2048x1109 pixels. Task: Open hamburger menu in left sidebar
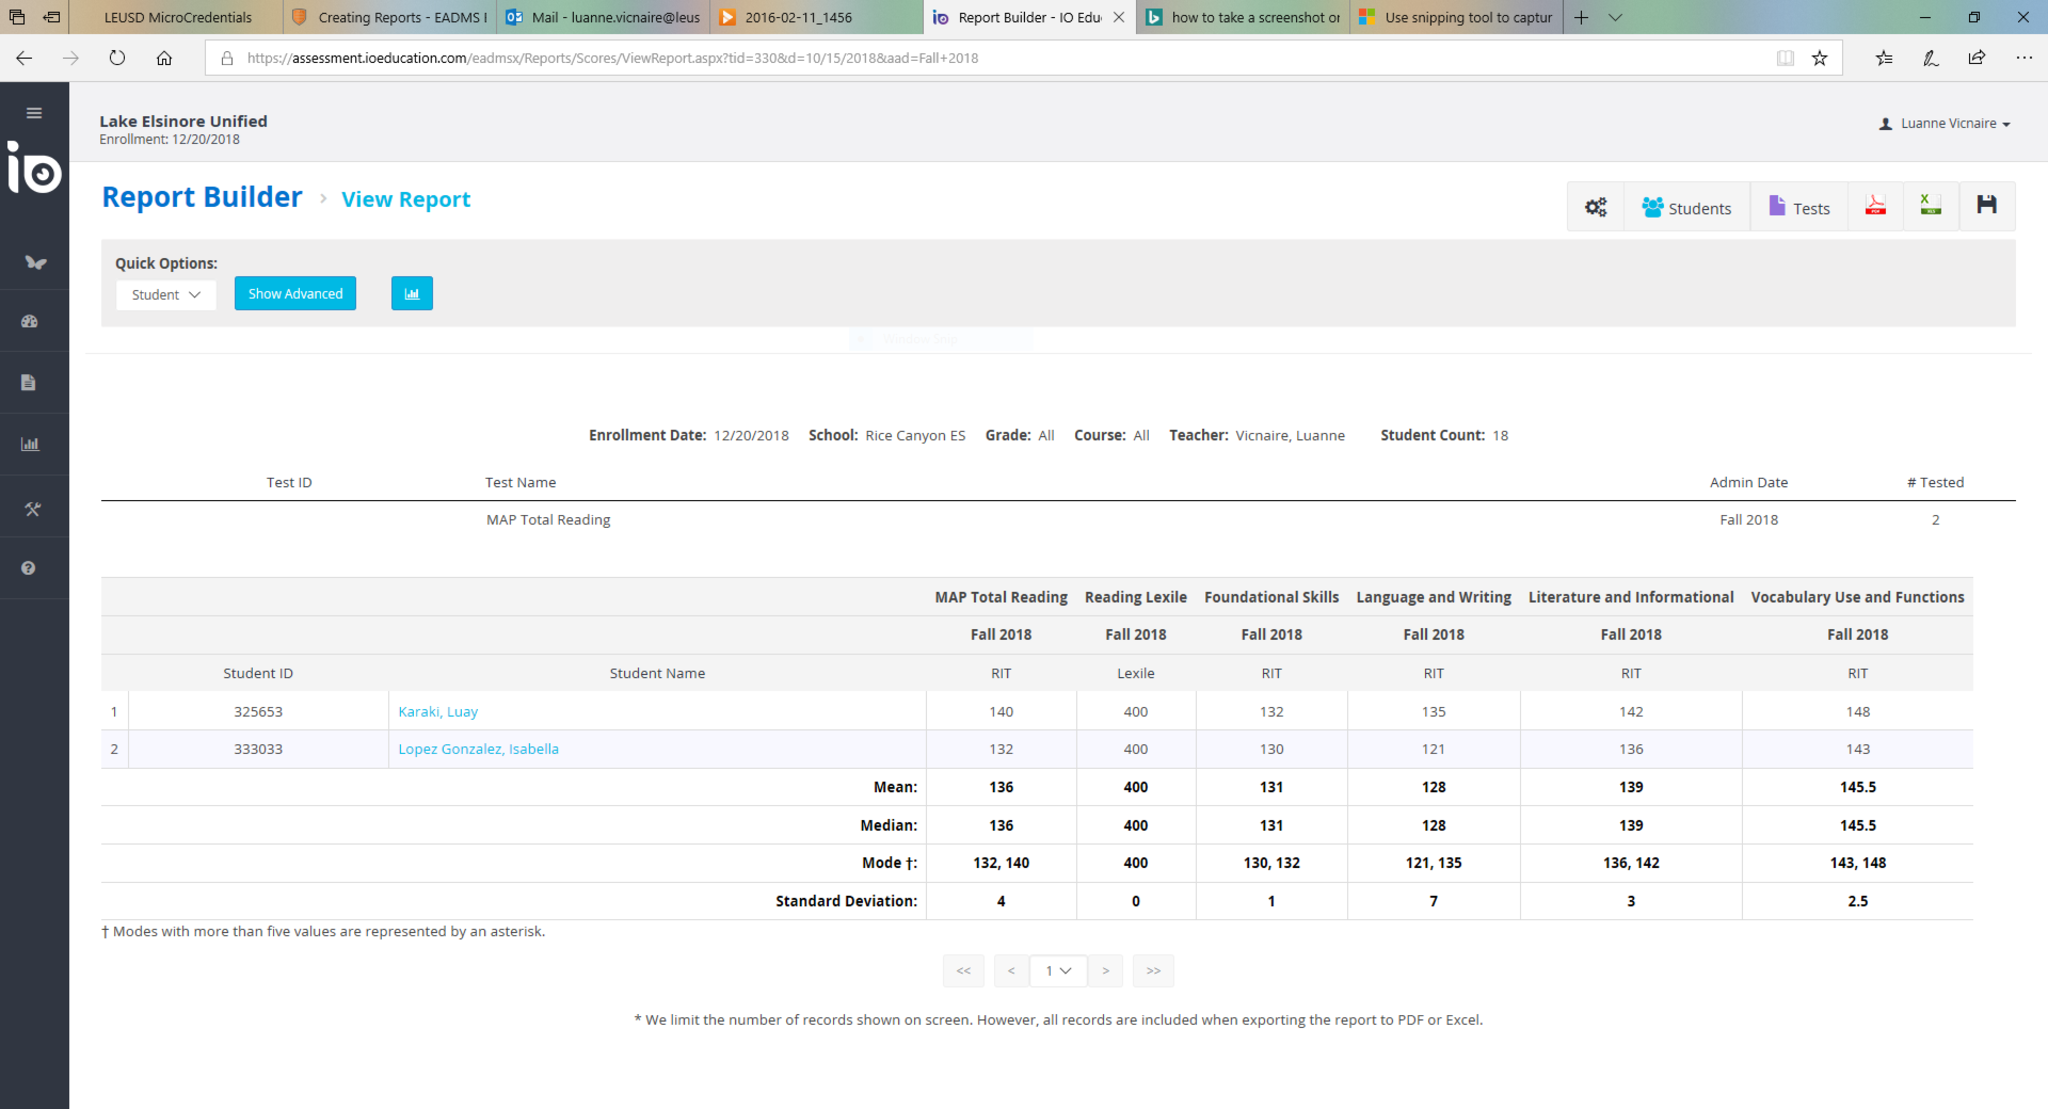click(x=34, y=113)
